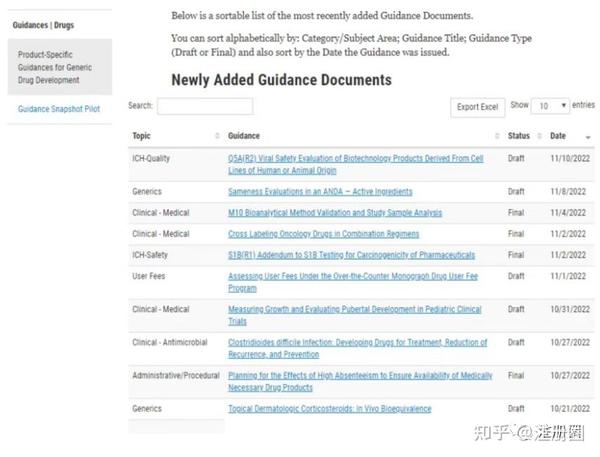Toggle Date column descending sort arrow
This screenshot has width=600, height=457.
(588, 137)
